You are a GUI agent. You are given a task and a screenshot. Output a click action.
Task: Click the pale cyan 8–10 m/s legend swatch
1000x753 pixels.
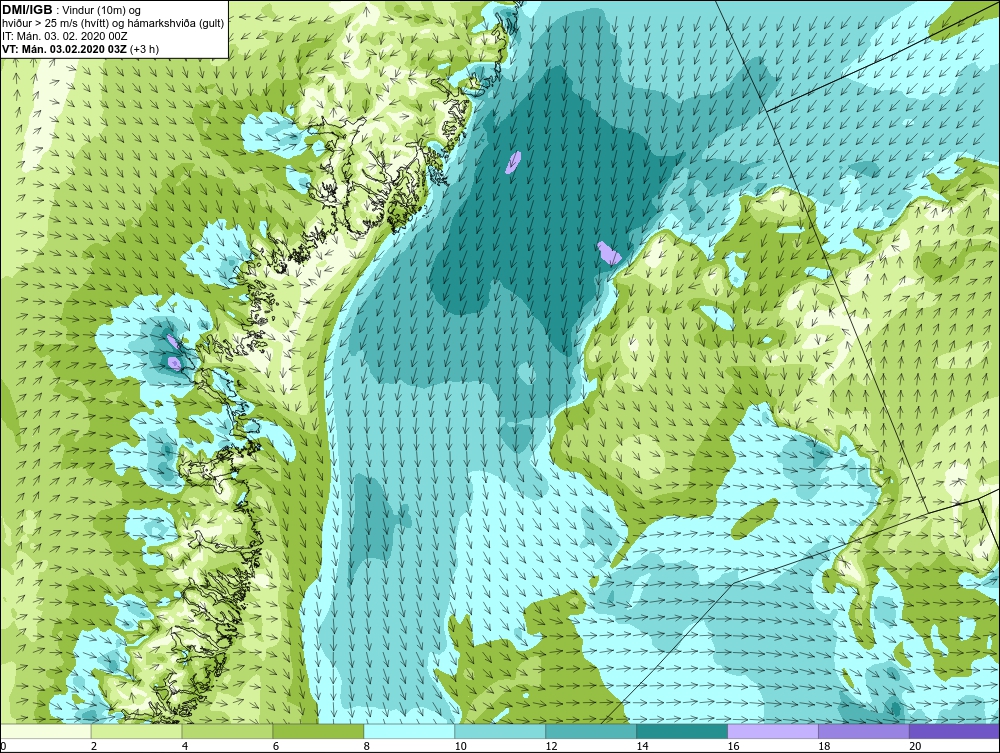[409, 731]
